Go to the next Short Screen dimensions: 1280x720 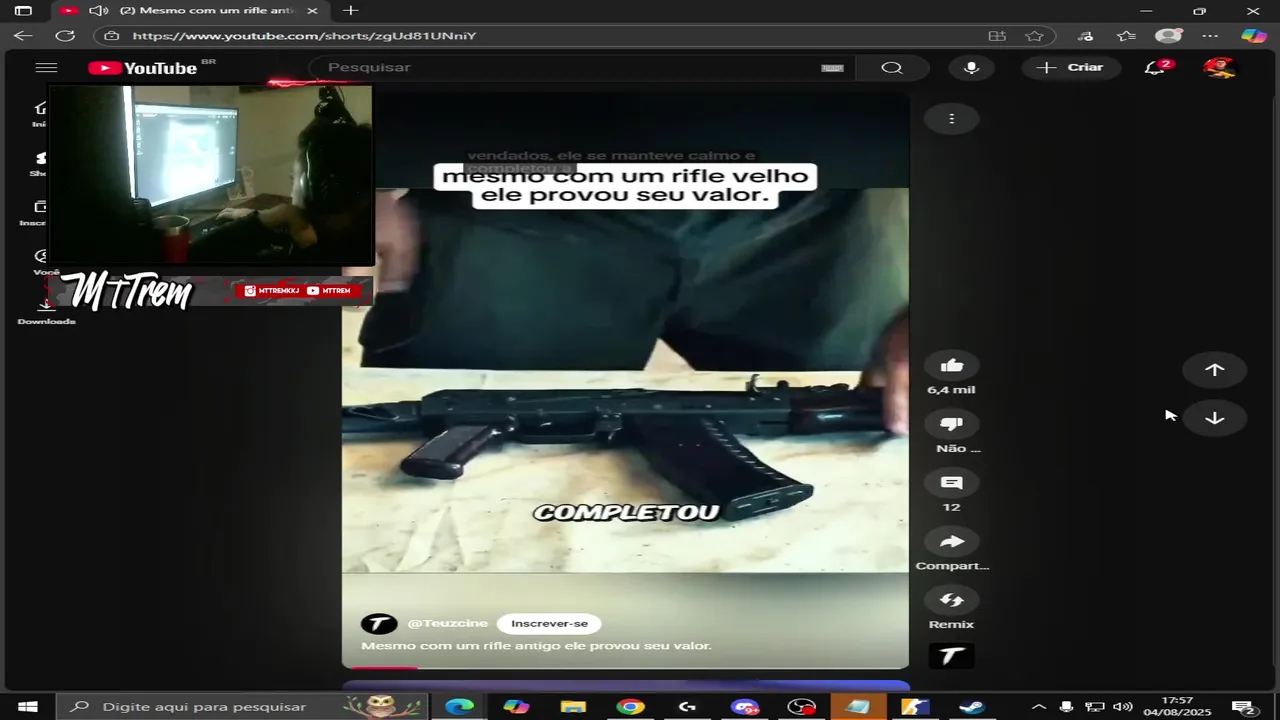1214,418
